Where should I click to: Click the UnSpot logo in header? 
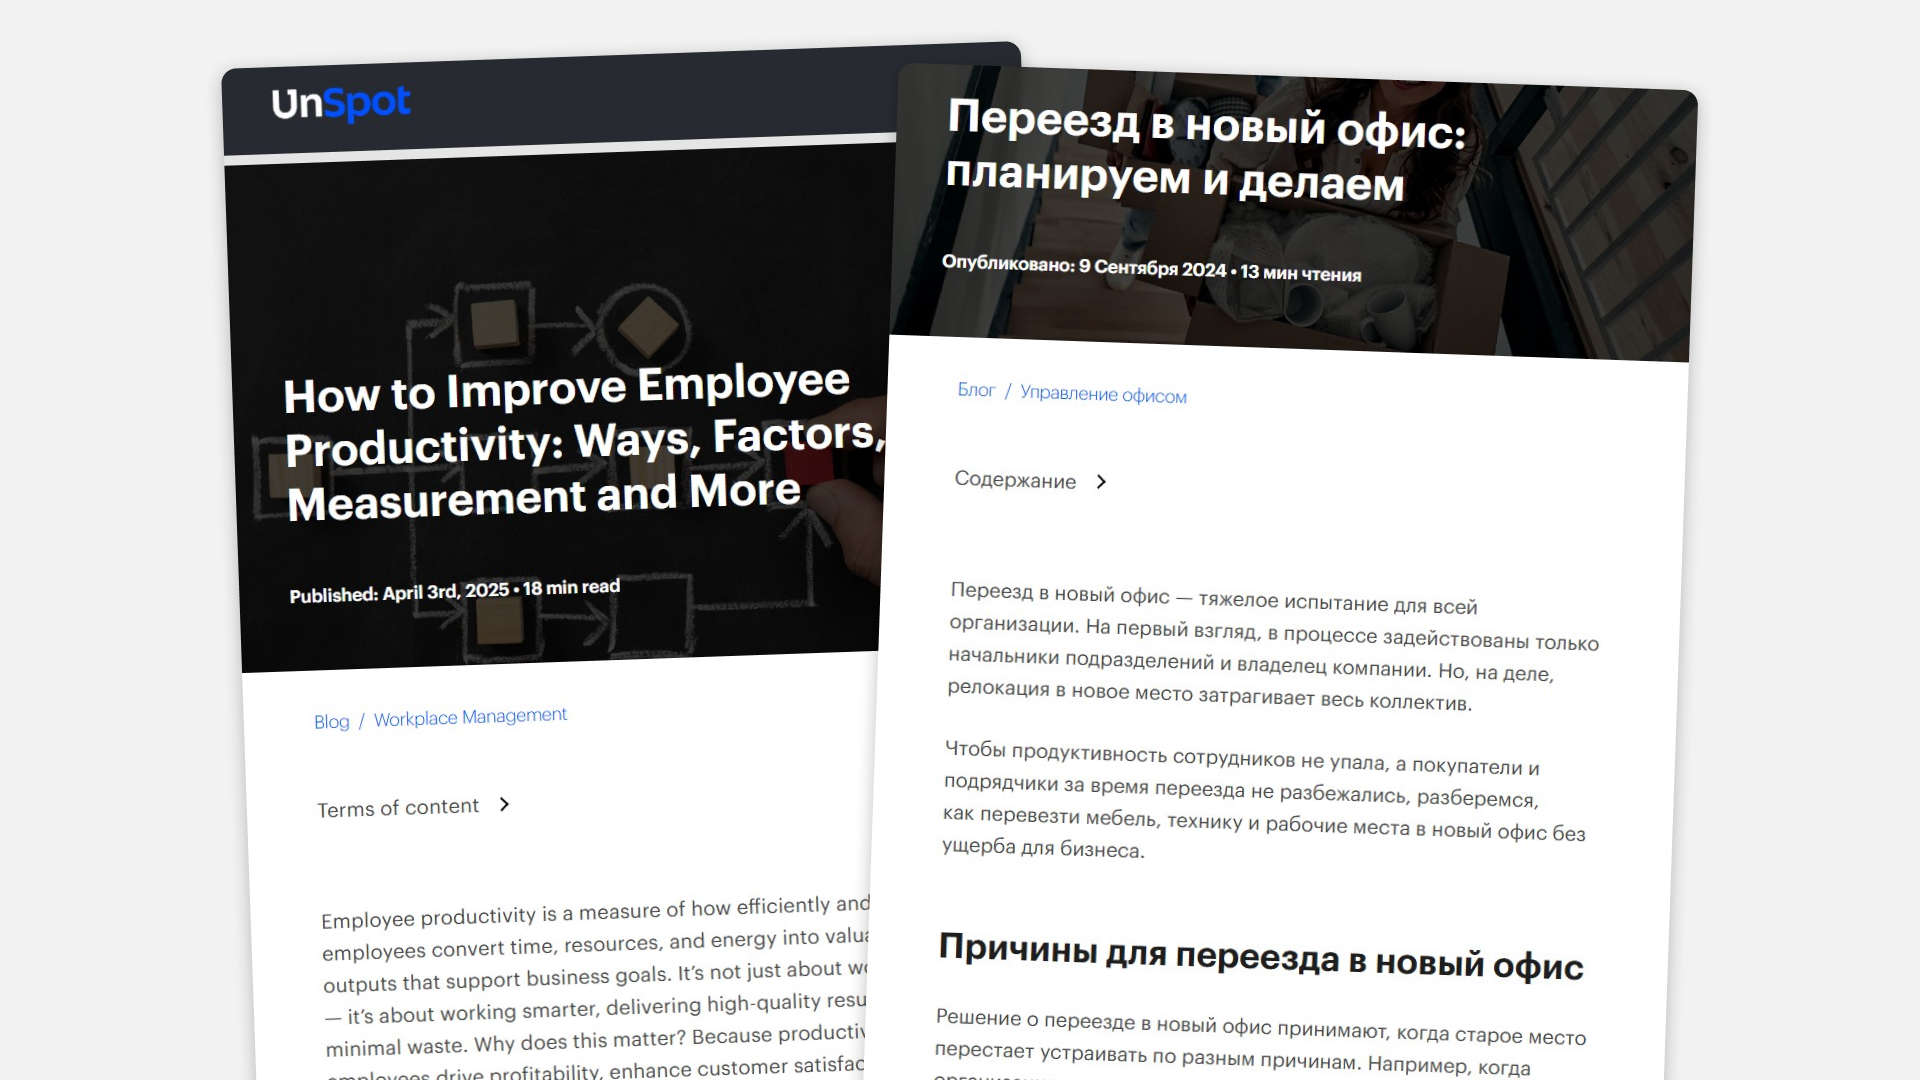(x=341, y=103)
